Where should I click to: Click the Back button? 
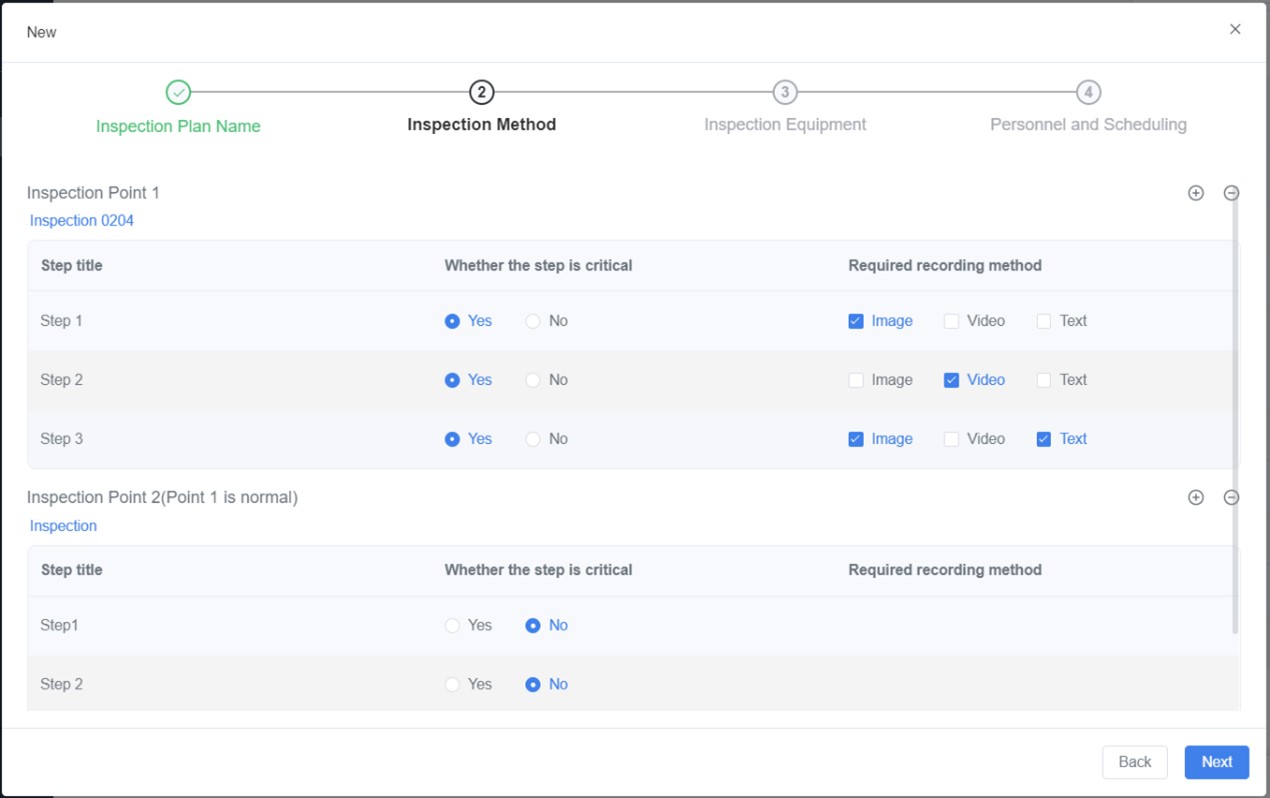pos(1135,761)
